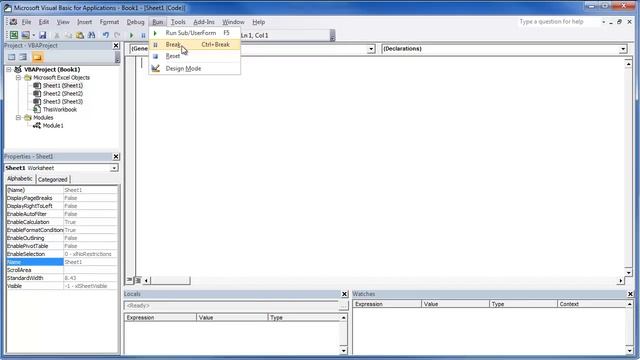The width and height of the screenshot is (640, 360).
Task: Click the Expression column header in Watches
Action: pos(387,304)
